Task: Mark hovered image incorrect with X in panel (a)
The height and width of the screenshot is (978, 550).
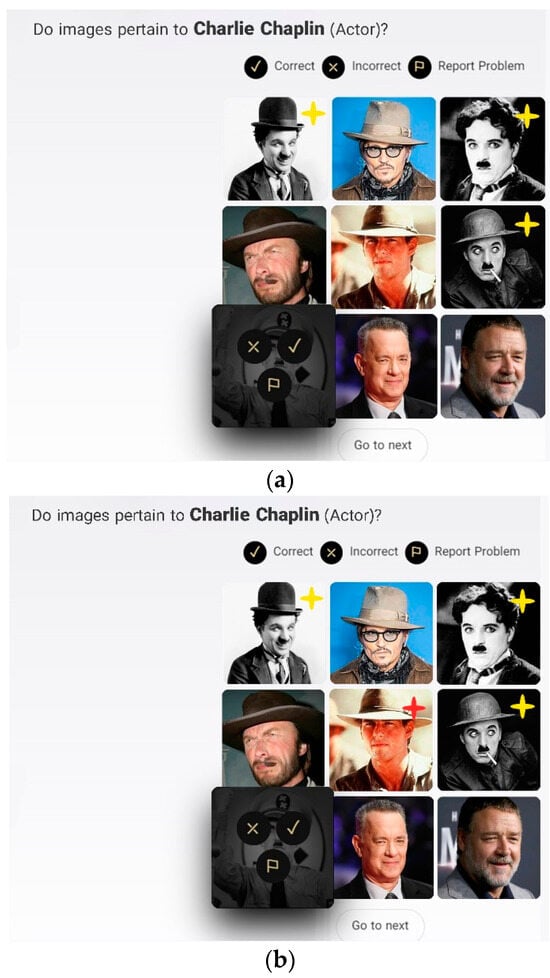Action: point(254,346)
